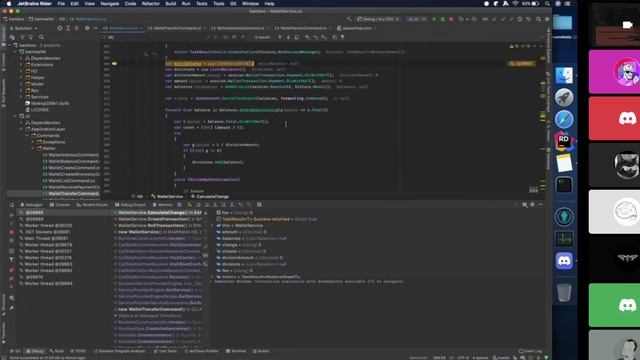Viewport: 640px width, 360px height.
Task: Open the Build tool window button
Action: [57, 351]
